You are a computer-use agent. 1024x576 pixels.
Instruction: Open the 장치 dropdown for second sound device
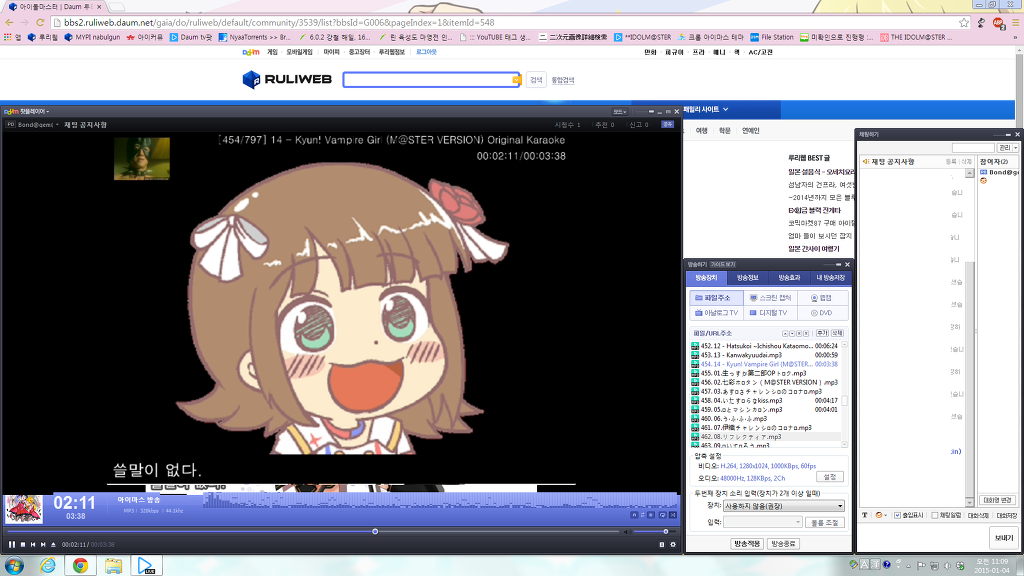[840, 506]
